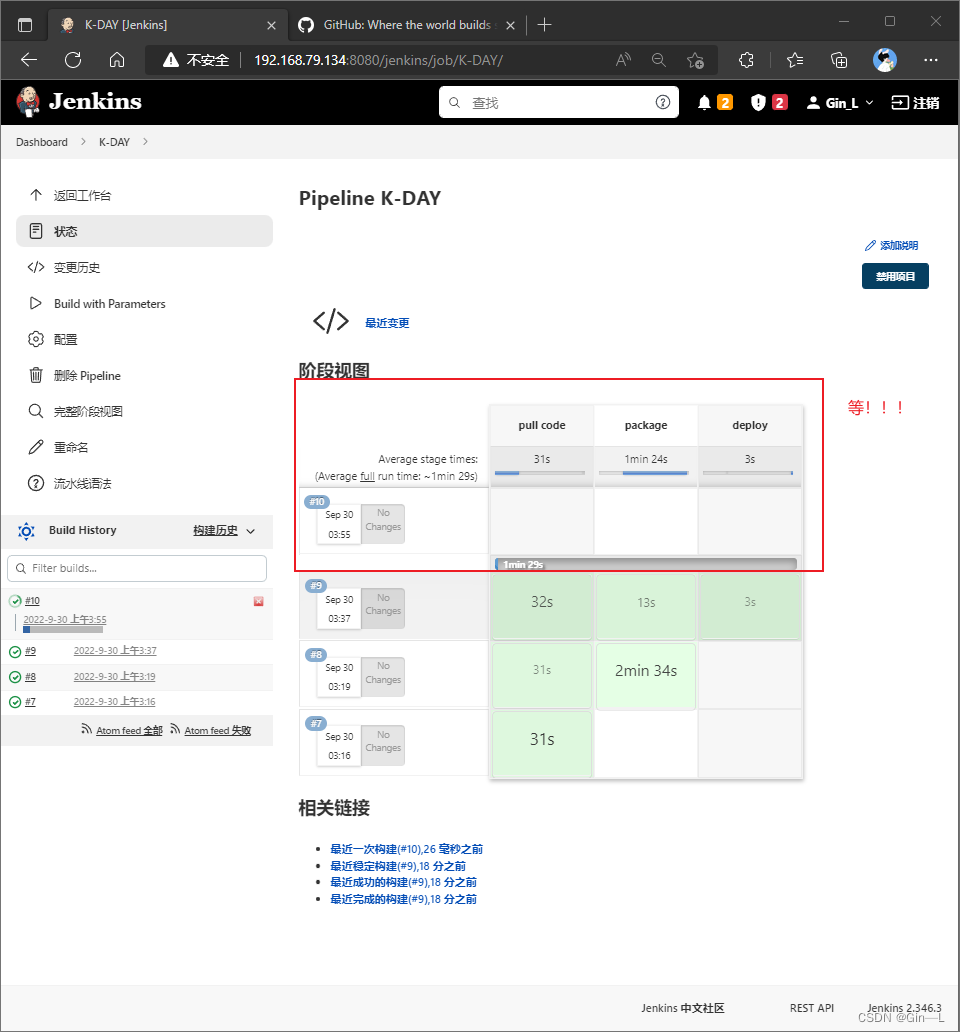Click in the 查找 search field

(559, 102)
